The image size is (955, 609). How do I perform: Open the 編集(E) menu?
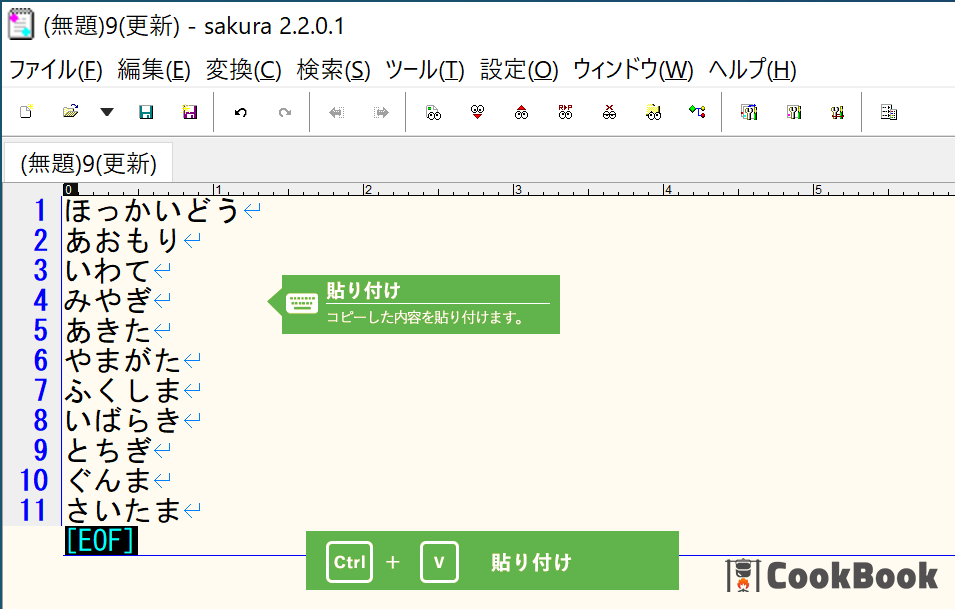click(153, 69)
